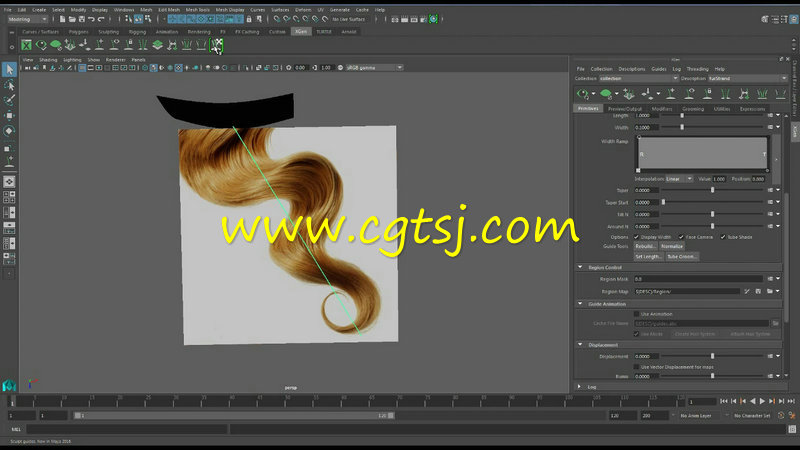The image size is (800, 450).
Task: Toggle the Display Width checkbox
Action: pos(636,237)
